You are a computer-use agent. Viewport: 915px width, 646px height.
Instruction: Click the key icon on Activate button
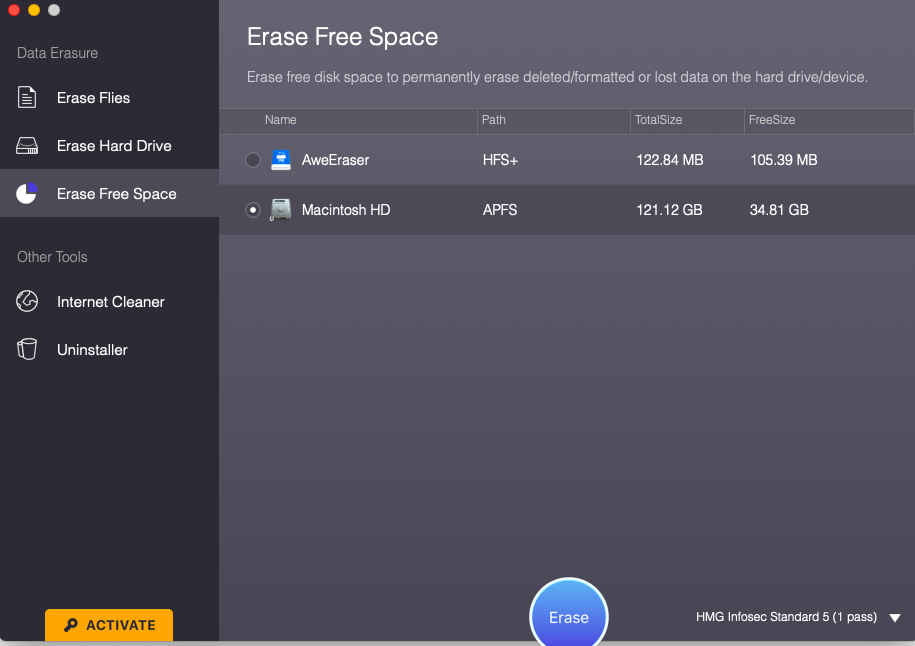pyautogui.click(x=71, y=625)
